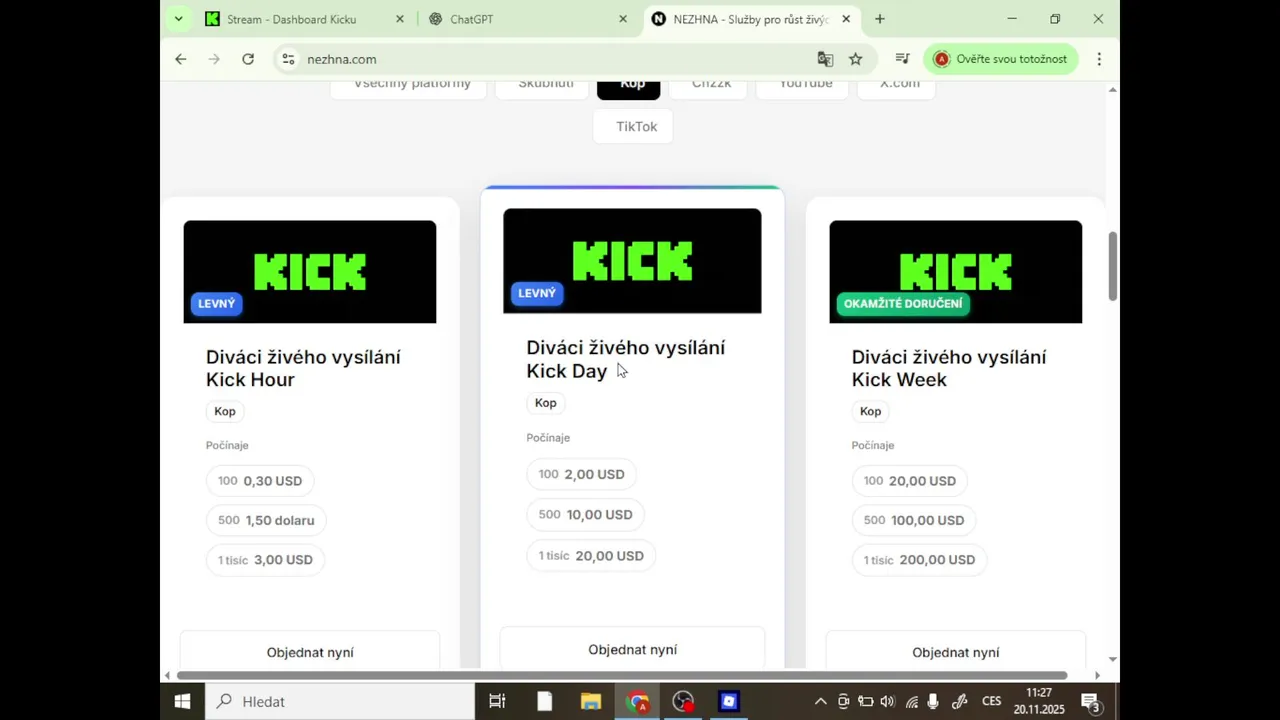Open Diváci živého vysílání Kick Hour title

(x=303, y=368)
